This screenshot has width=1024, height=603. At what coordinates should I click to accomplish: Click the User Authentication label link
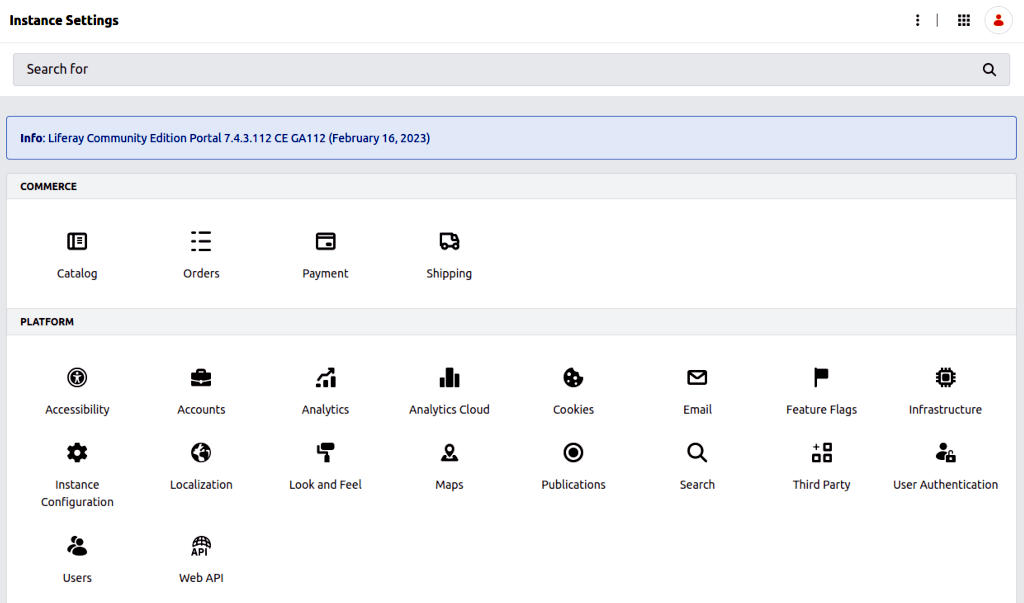(946, 485)
